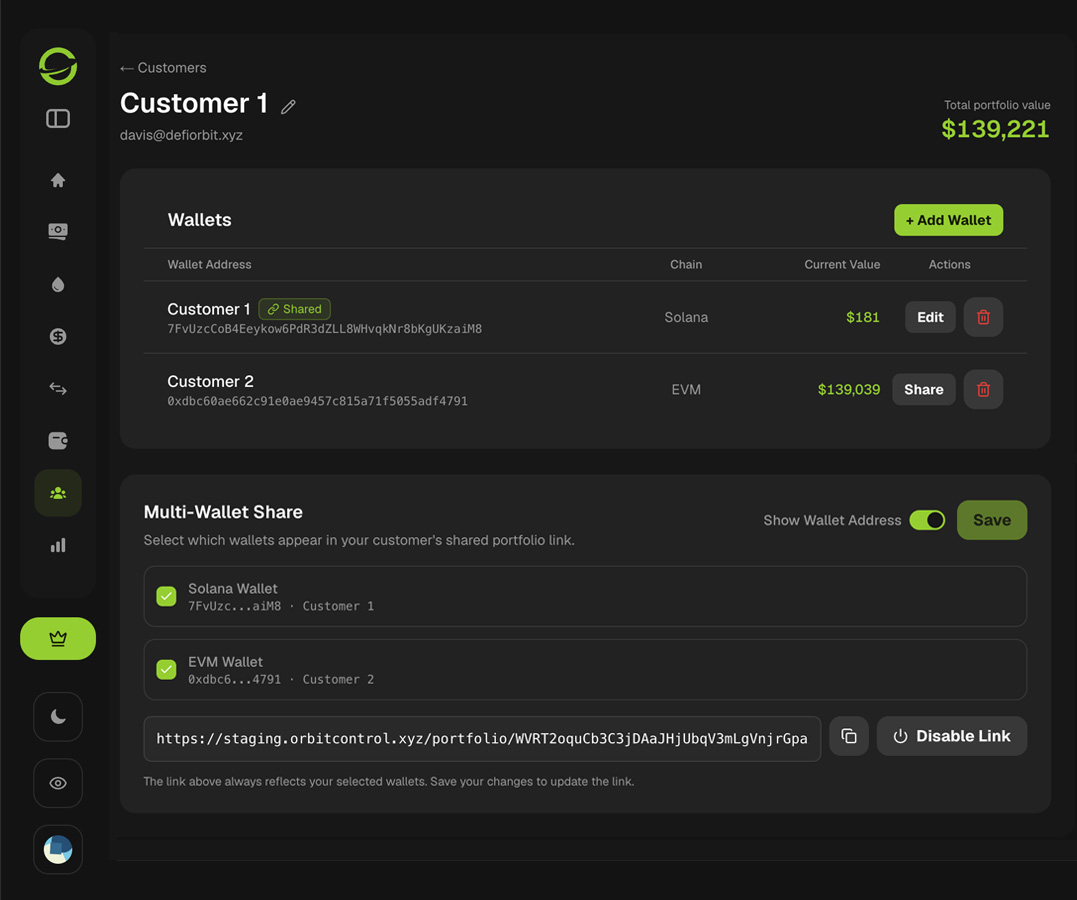This screenshot has height=900, width=1077.
Task: Save the Multi-Wallet Share settings
Action: (x=992, y=520)
